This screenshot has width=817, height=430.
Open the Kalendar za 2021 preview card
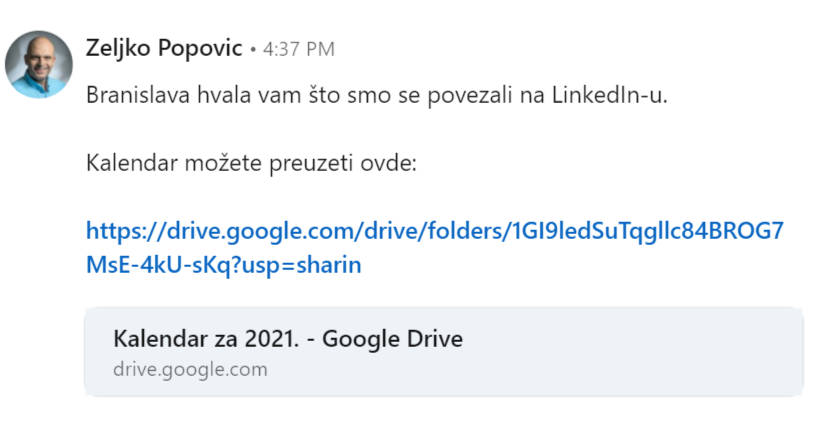(443, 352)
